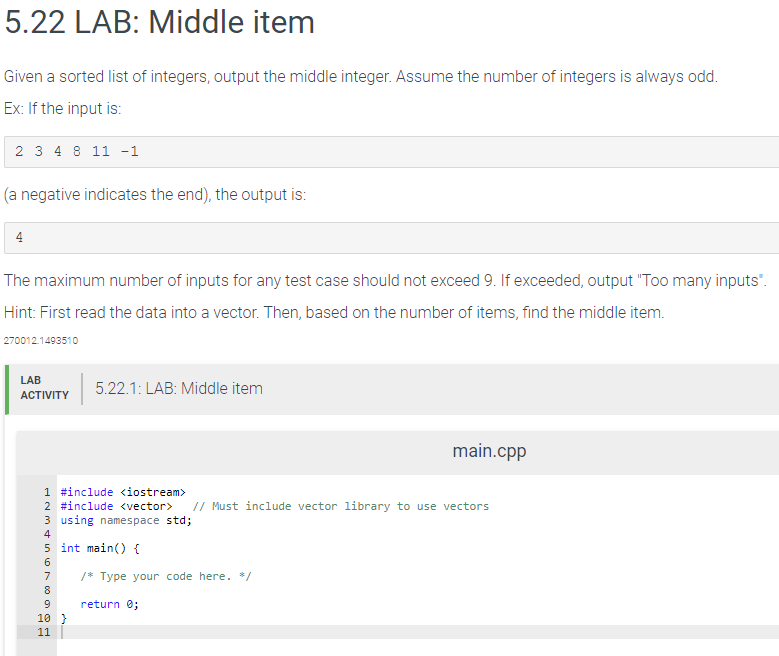This screenshot has height=656, width=779.
Task: Click the 270012.1493510 identifier text
Action: click(x=41, y=340)
